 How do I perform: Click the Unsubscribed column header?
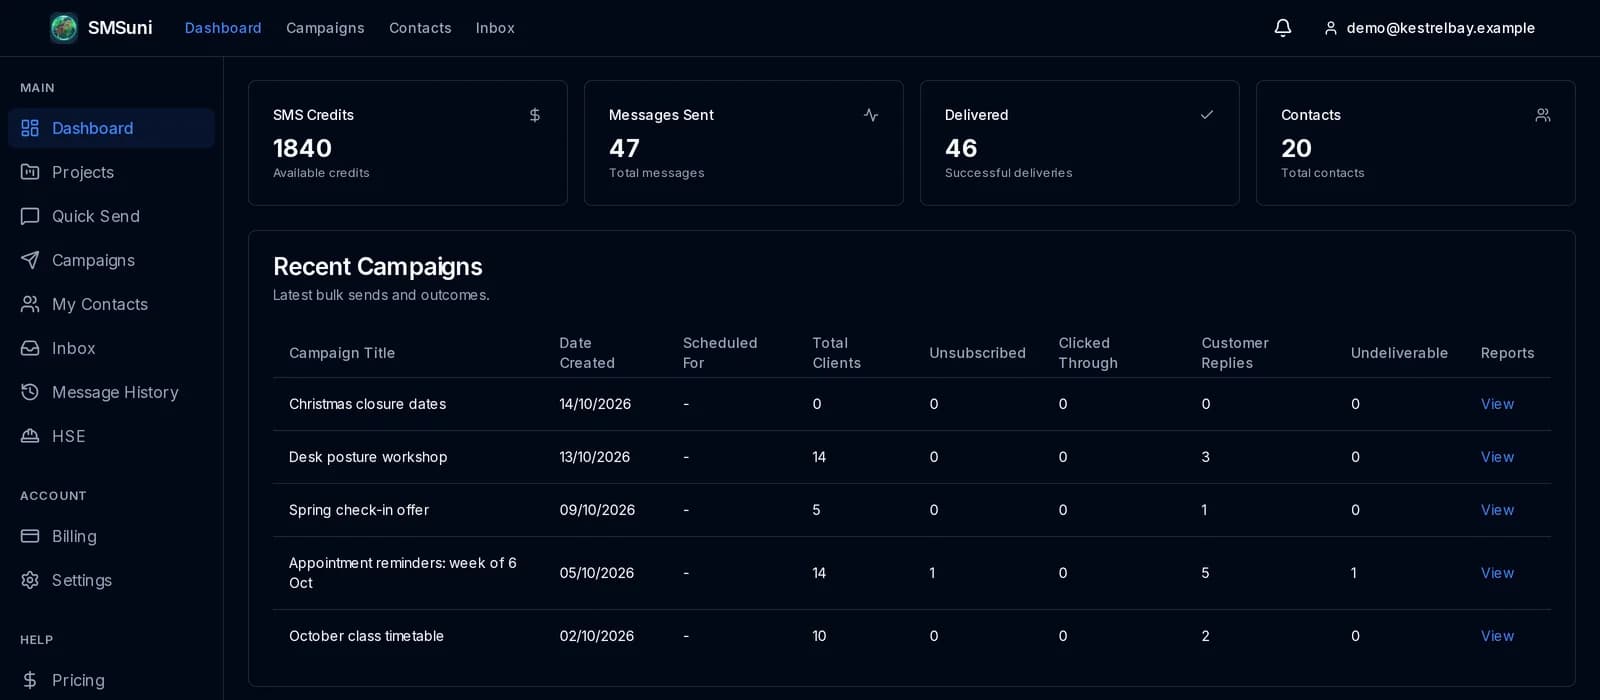point(977,353)
